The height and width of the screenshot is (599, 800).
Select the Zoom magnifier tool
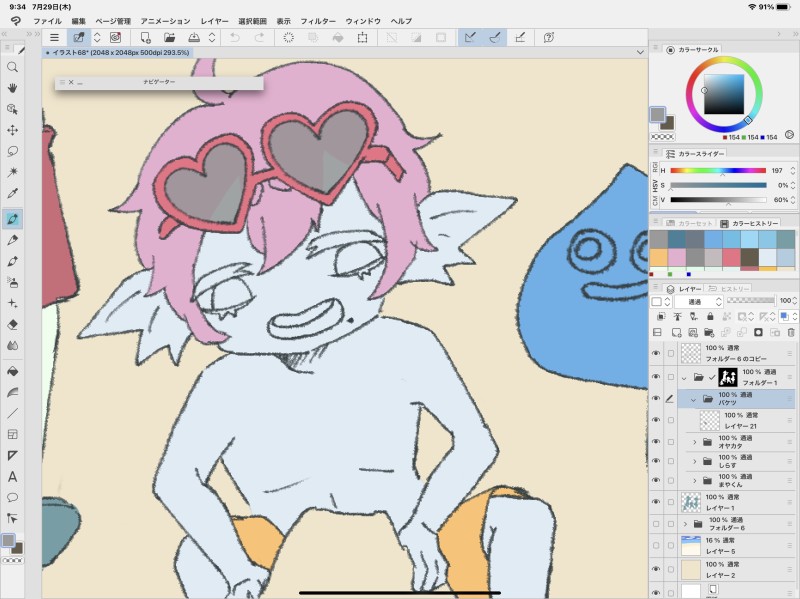point(12,67)
